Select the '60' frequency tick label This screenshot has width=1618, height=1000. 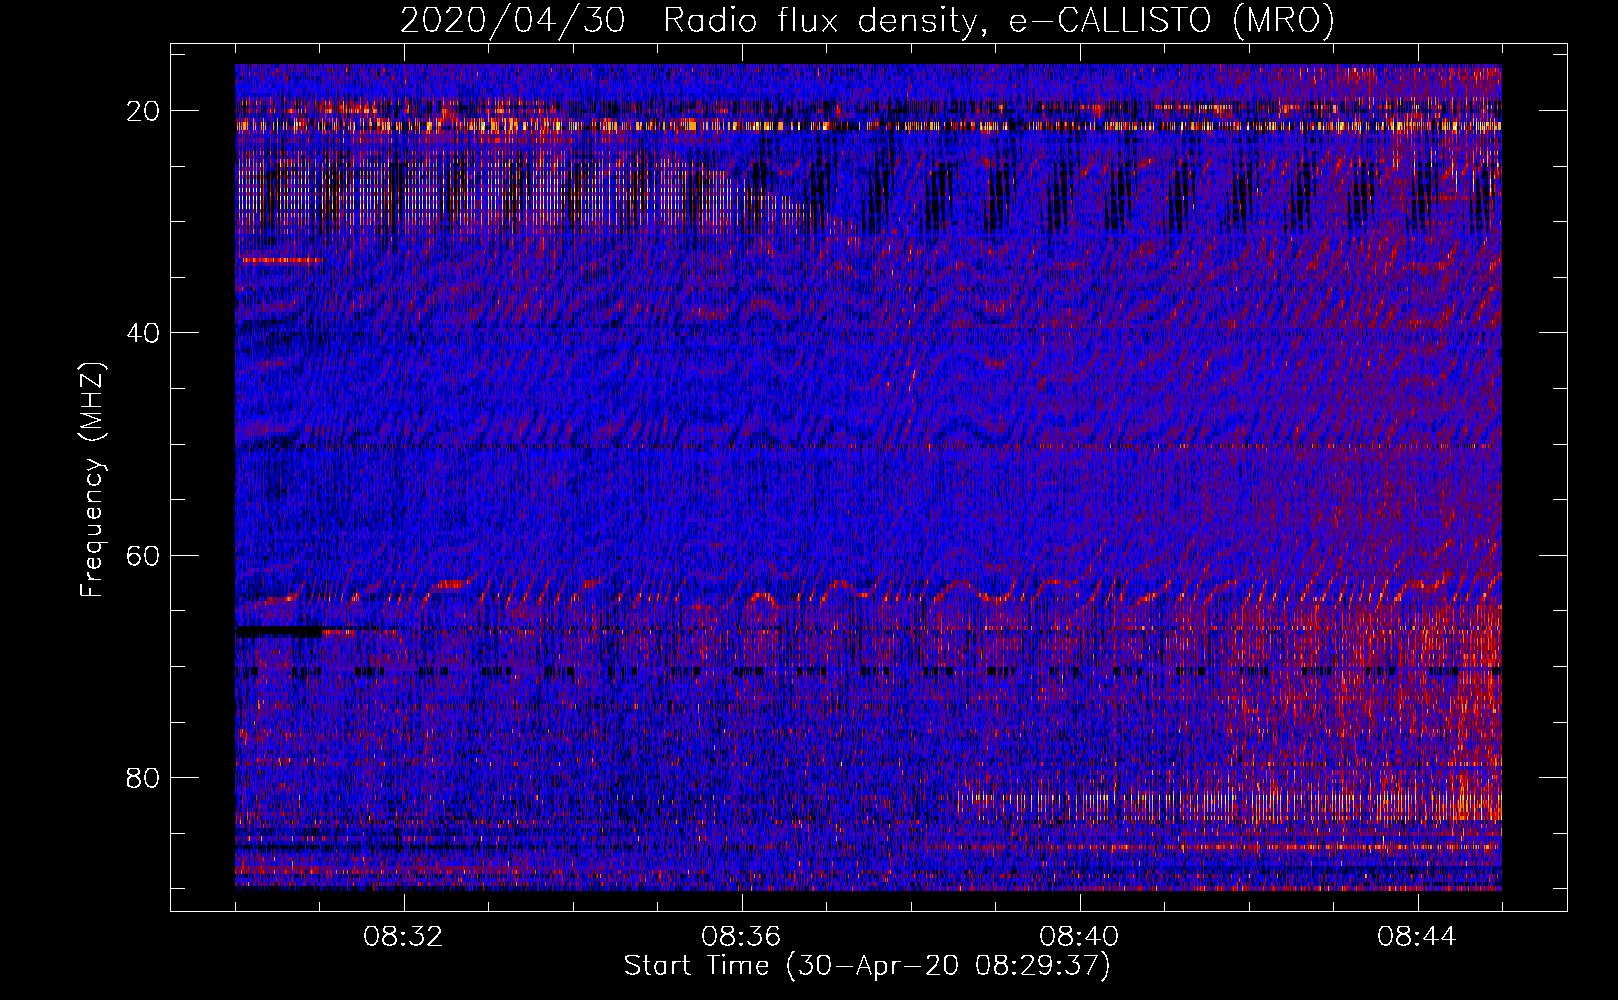143,555
